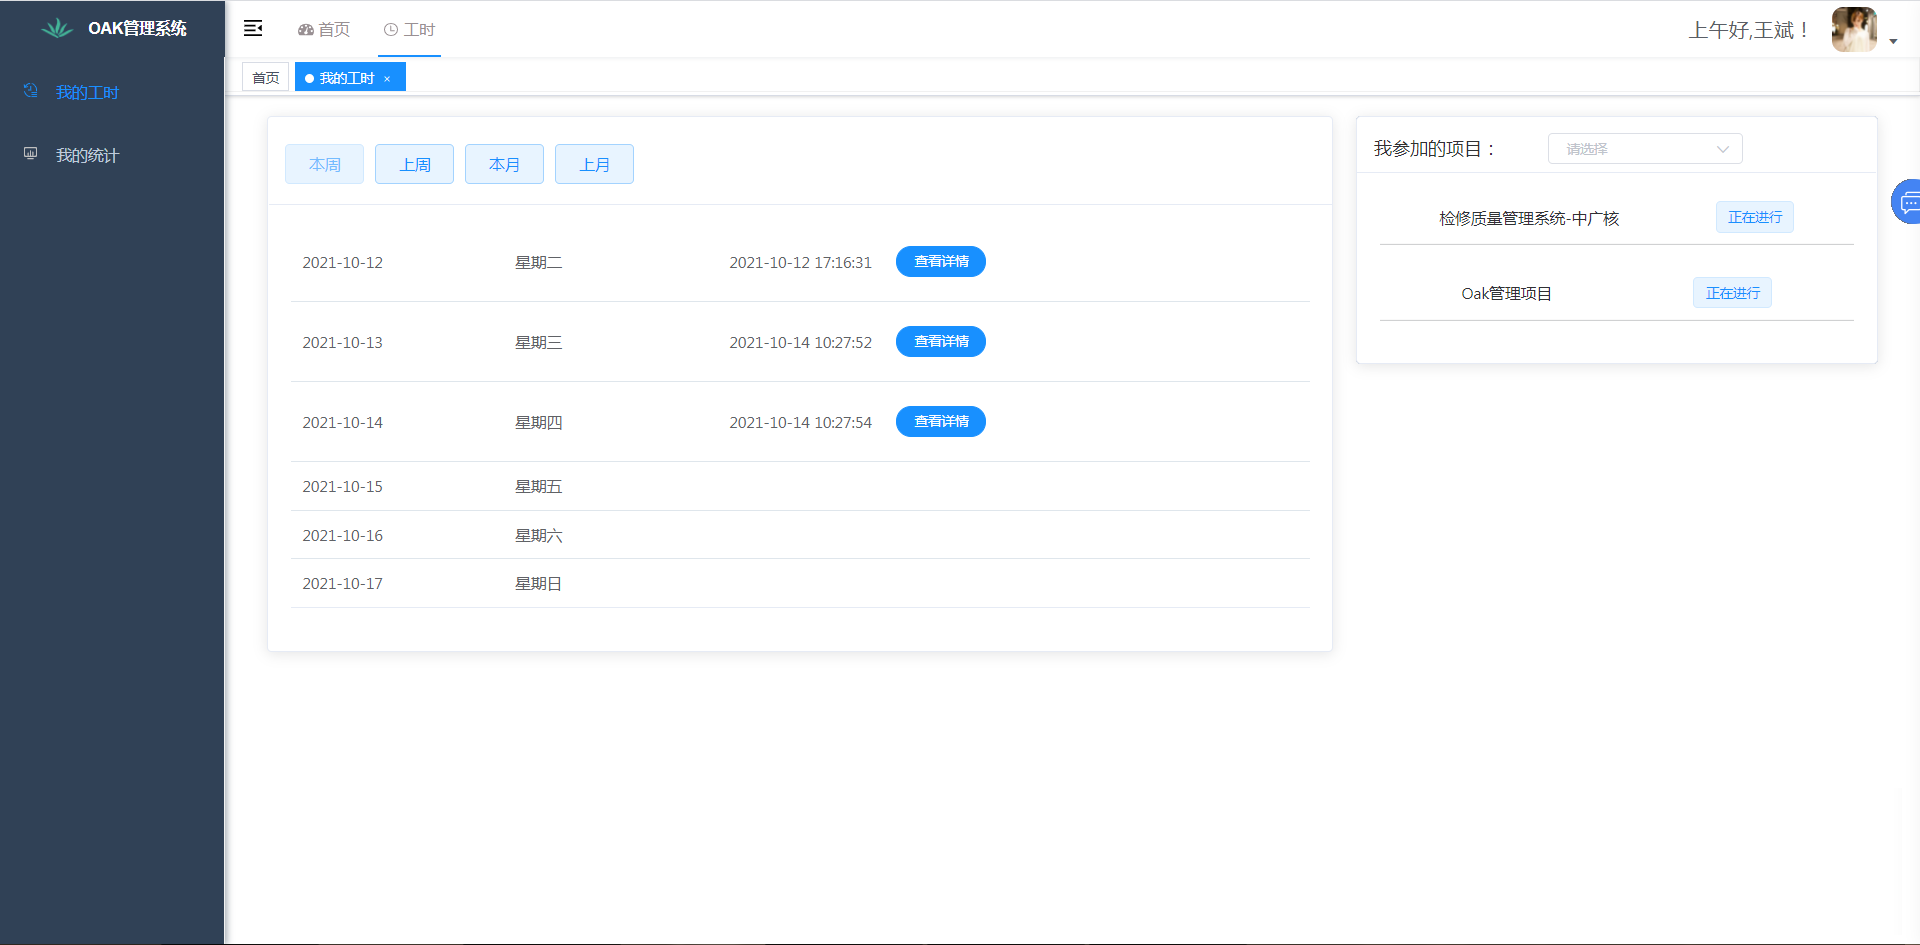Viewport: 1920px width, 945px height.
Task: Open 我的统计 in sidebar
Action: pos(87,155)
